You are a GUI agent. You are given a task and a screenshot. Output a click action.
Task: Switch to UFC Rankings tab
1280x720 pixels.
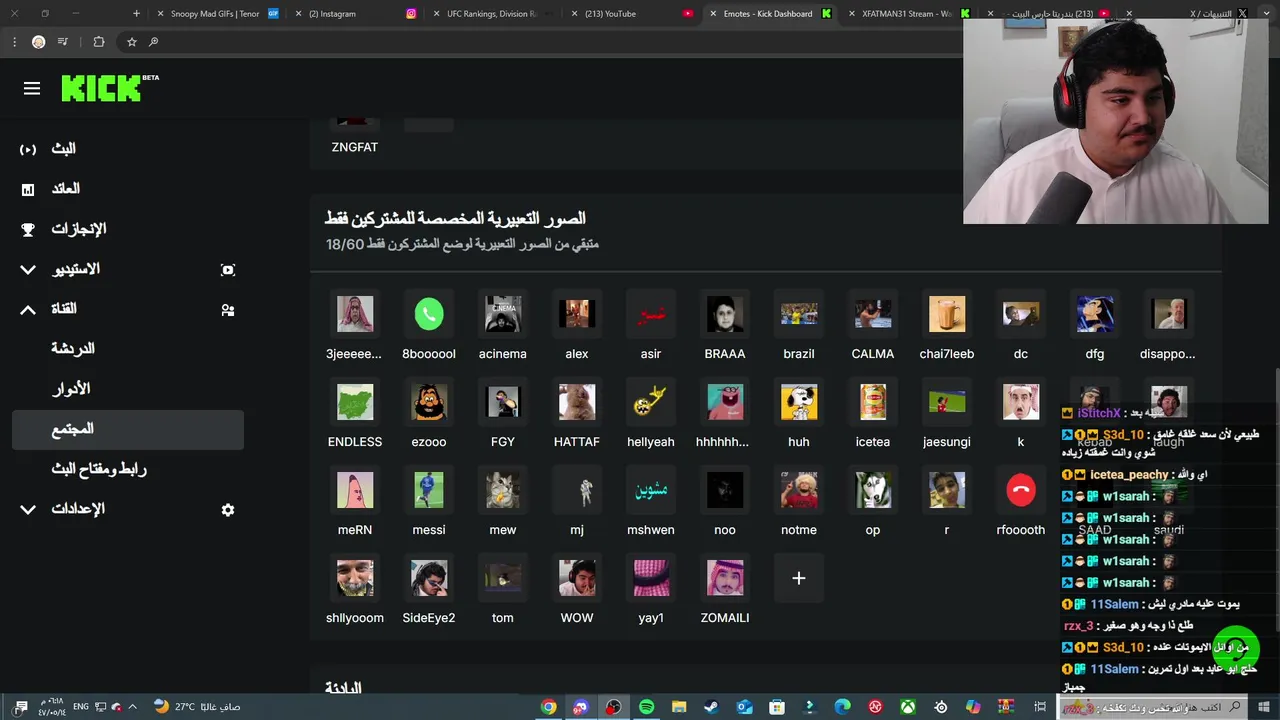coord(493,14)
